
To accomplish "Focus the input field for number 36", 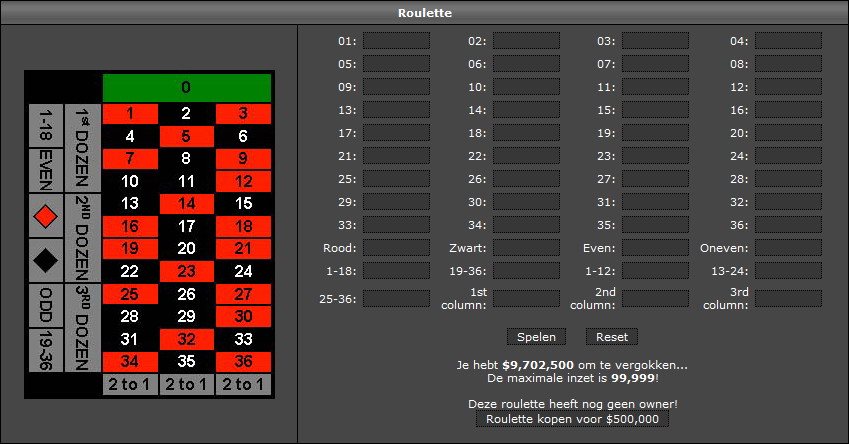I will click(x=788, y=225).
